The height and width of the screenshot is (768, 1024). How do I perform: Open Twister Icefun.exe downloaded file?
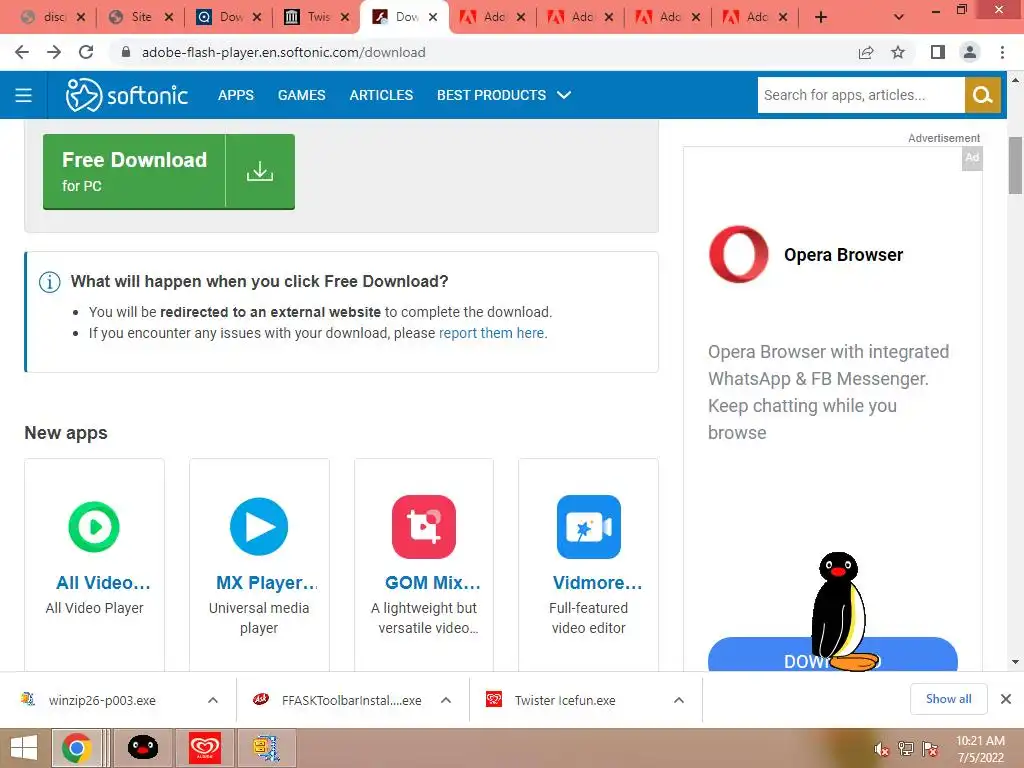pos(565,700)
